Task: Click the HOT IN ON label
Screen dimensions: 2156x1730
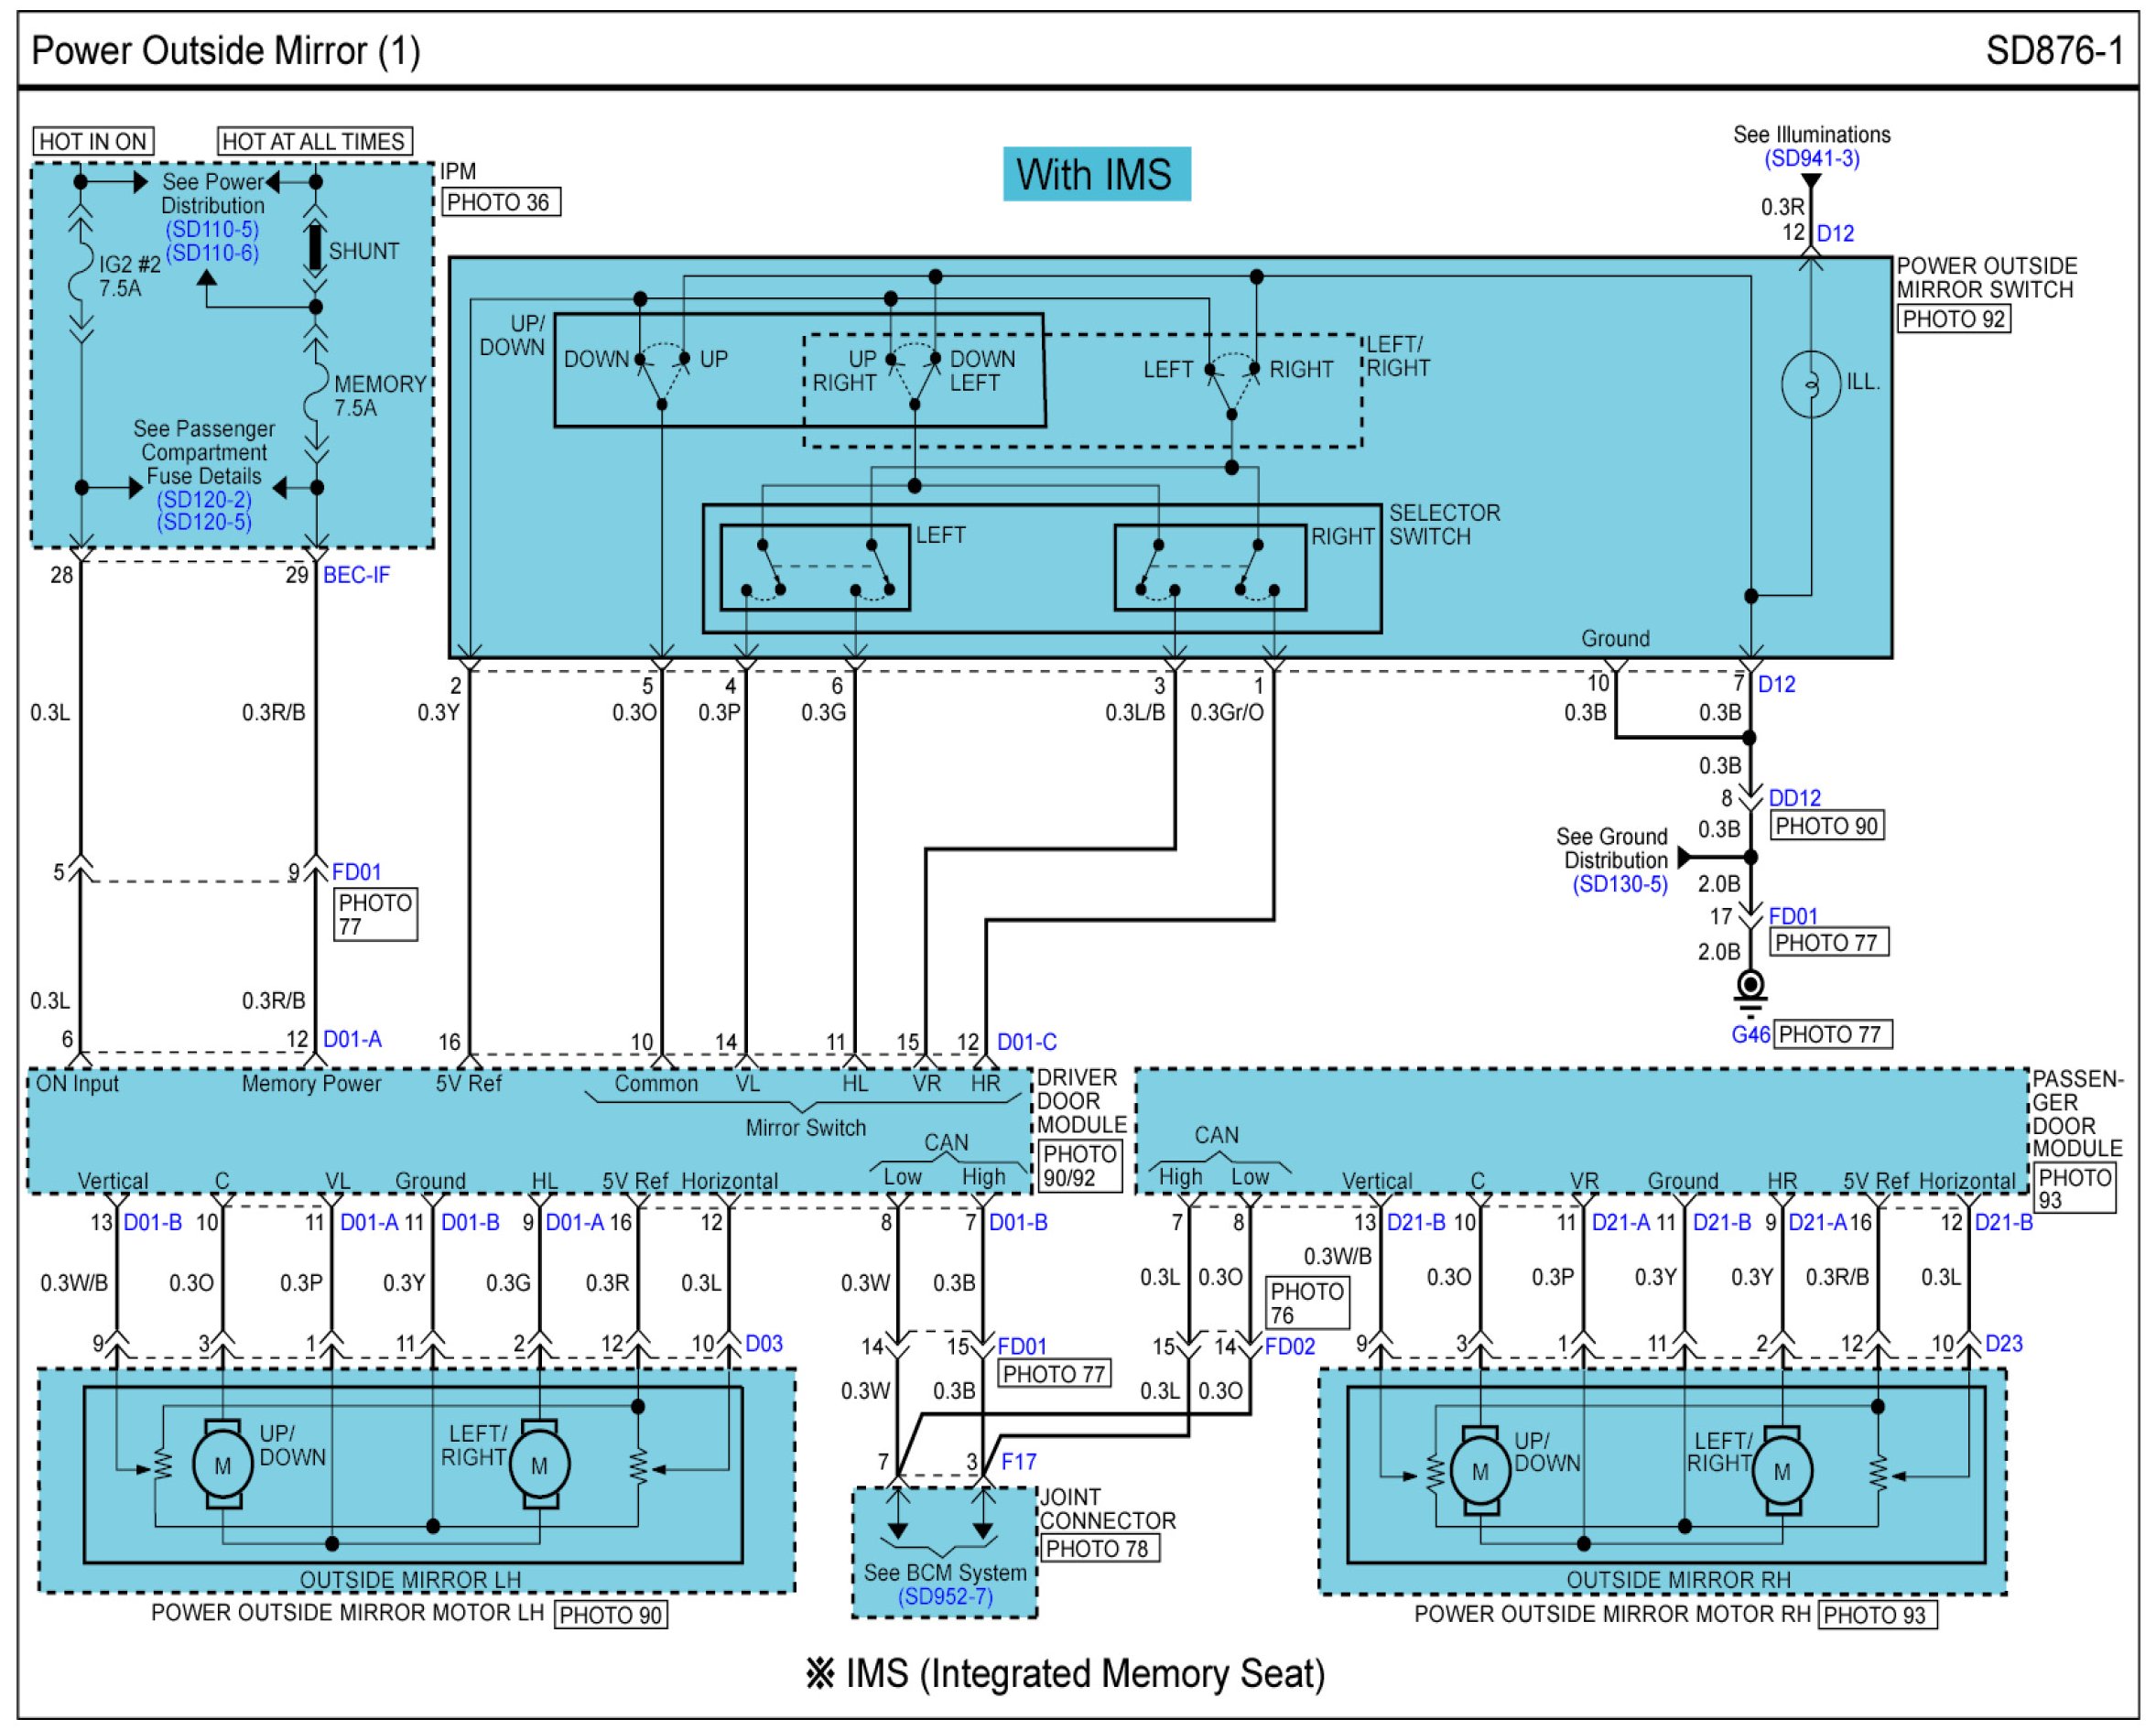Action: coord(93,141)
